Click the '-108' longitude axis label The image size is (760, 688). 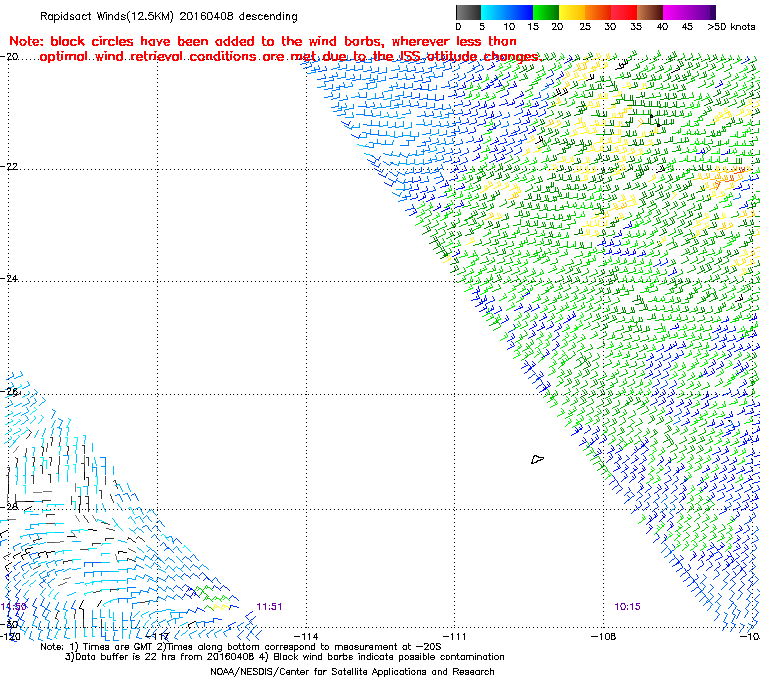tap(603, 636)
